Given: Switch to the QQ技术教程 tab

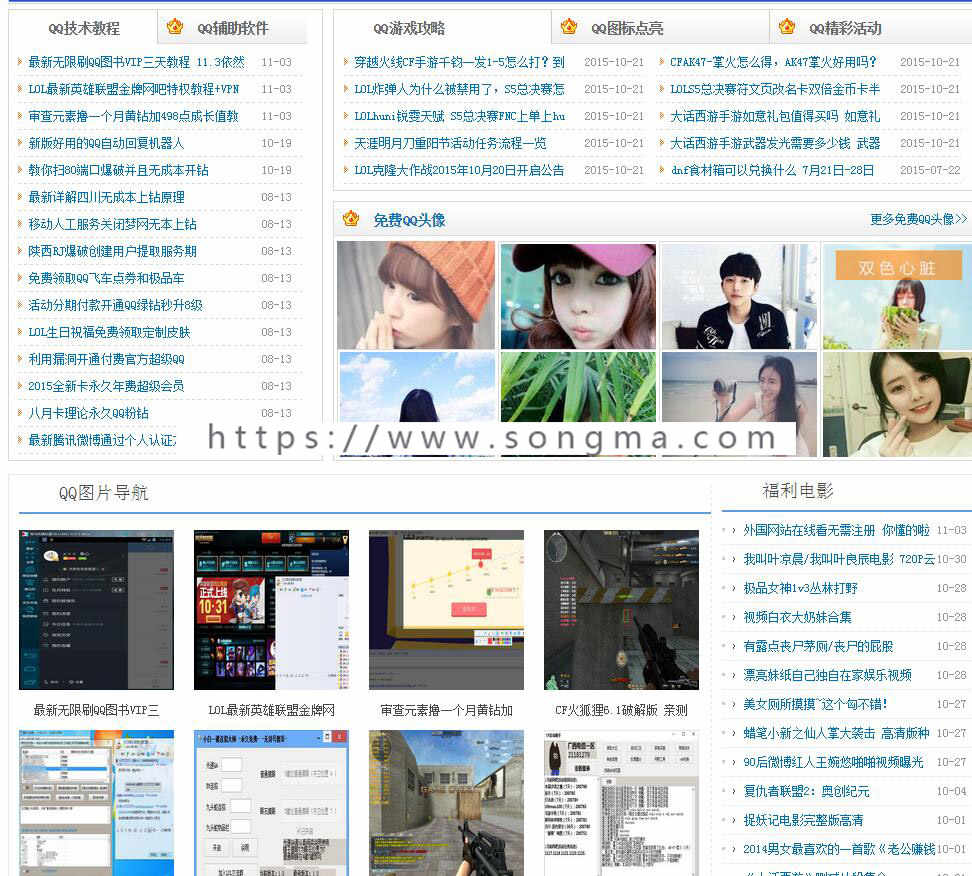Looking at the screenshot, I should click(84, 28).
